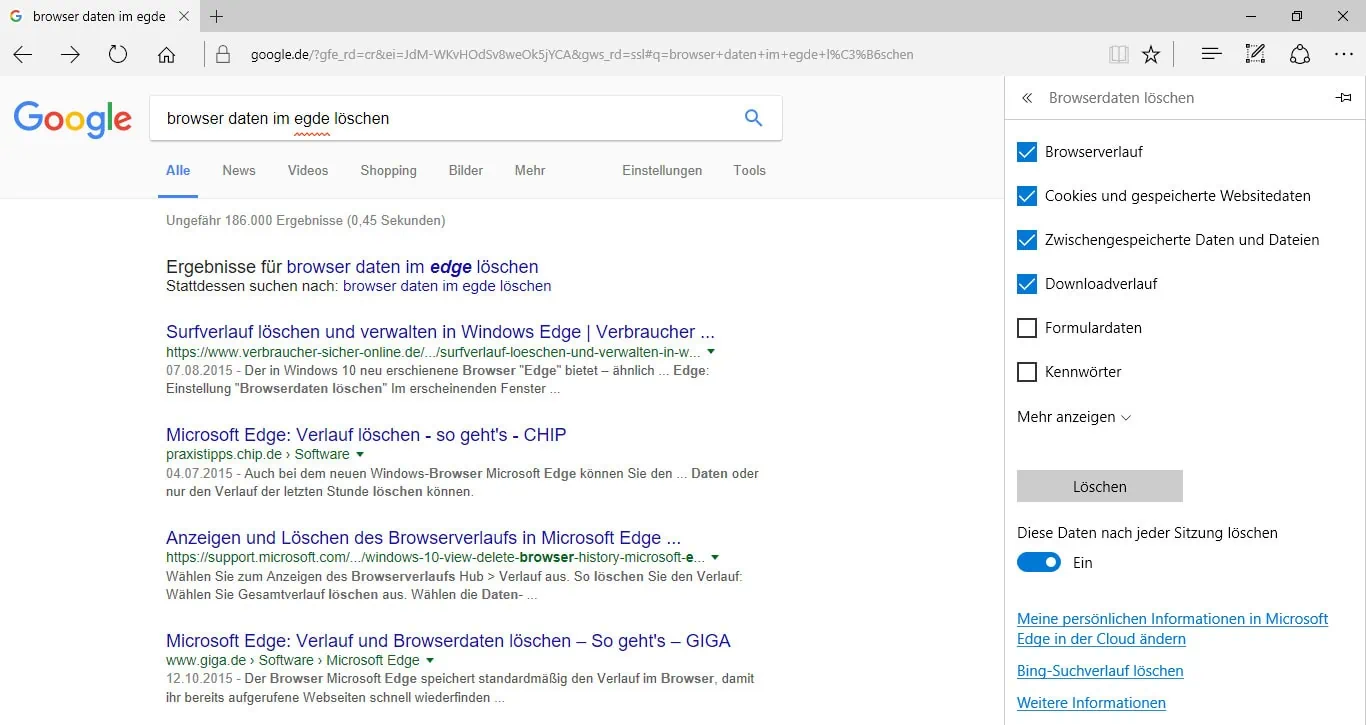The image size is (1366, 725).
Task: Open Surfverlauf löschen und verwalten result
Action: [440, 332]
